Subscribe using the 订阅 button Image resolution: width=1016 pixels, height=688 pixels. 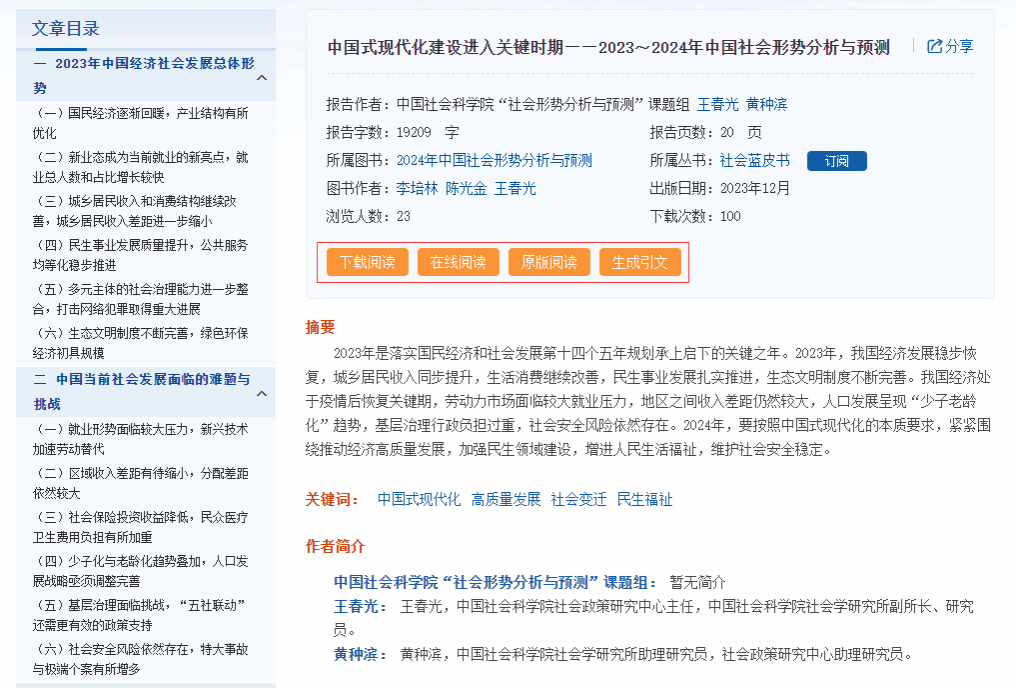836,161
